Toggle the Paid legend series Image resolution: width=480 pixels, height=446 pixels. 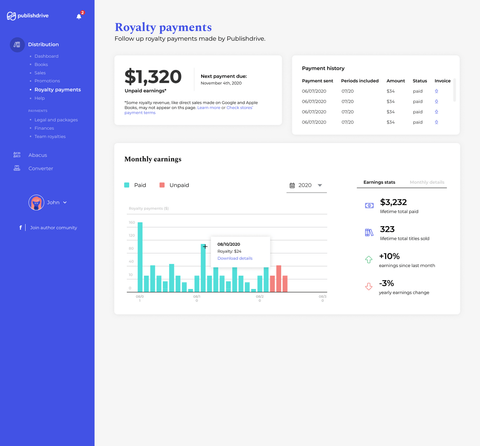click(x=135, y=185)
